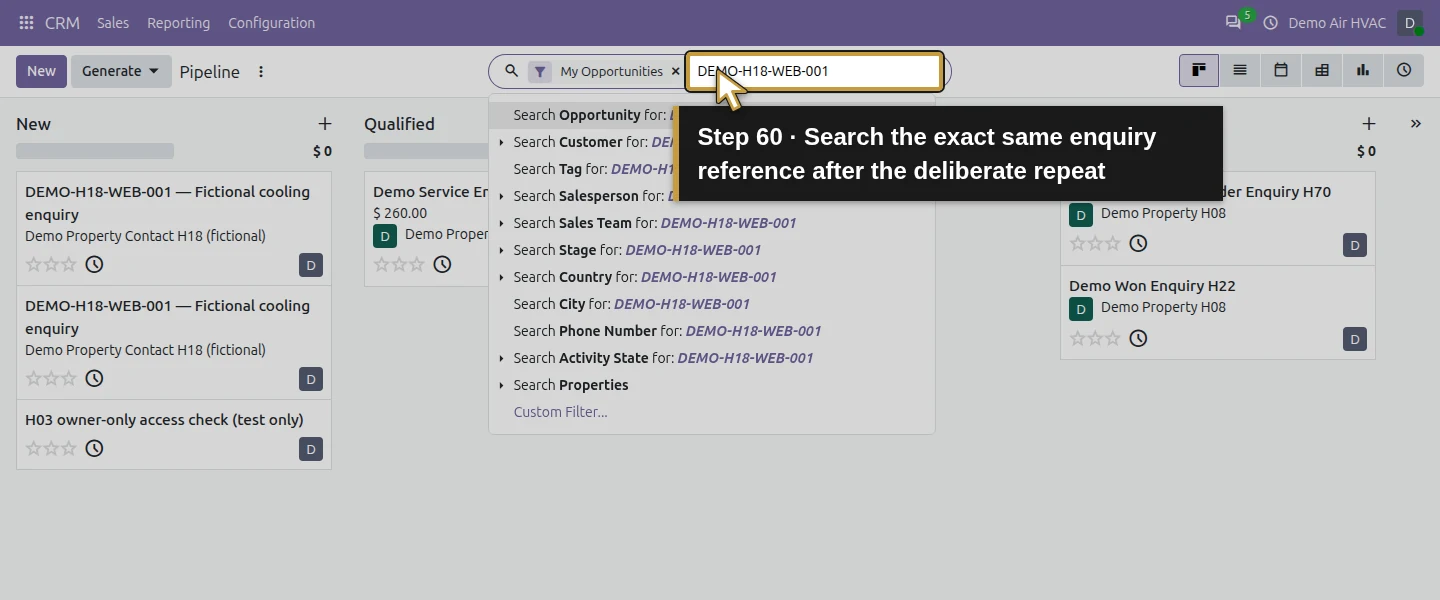This screenshot has width=1440, height=600.
Task: Click the search magnifier icon
Action: click(511, 71)
